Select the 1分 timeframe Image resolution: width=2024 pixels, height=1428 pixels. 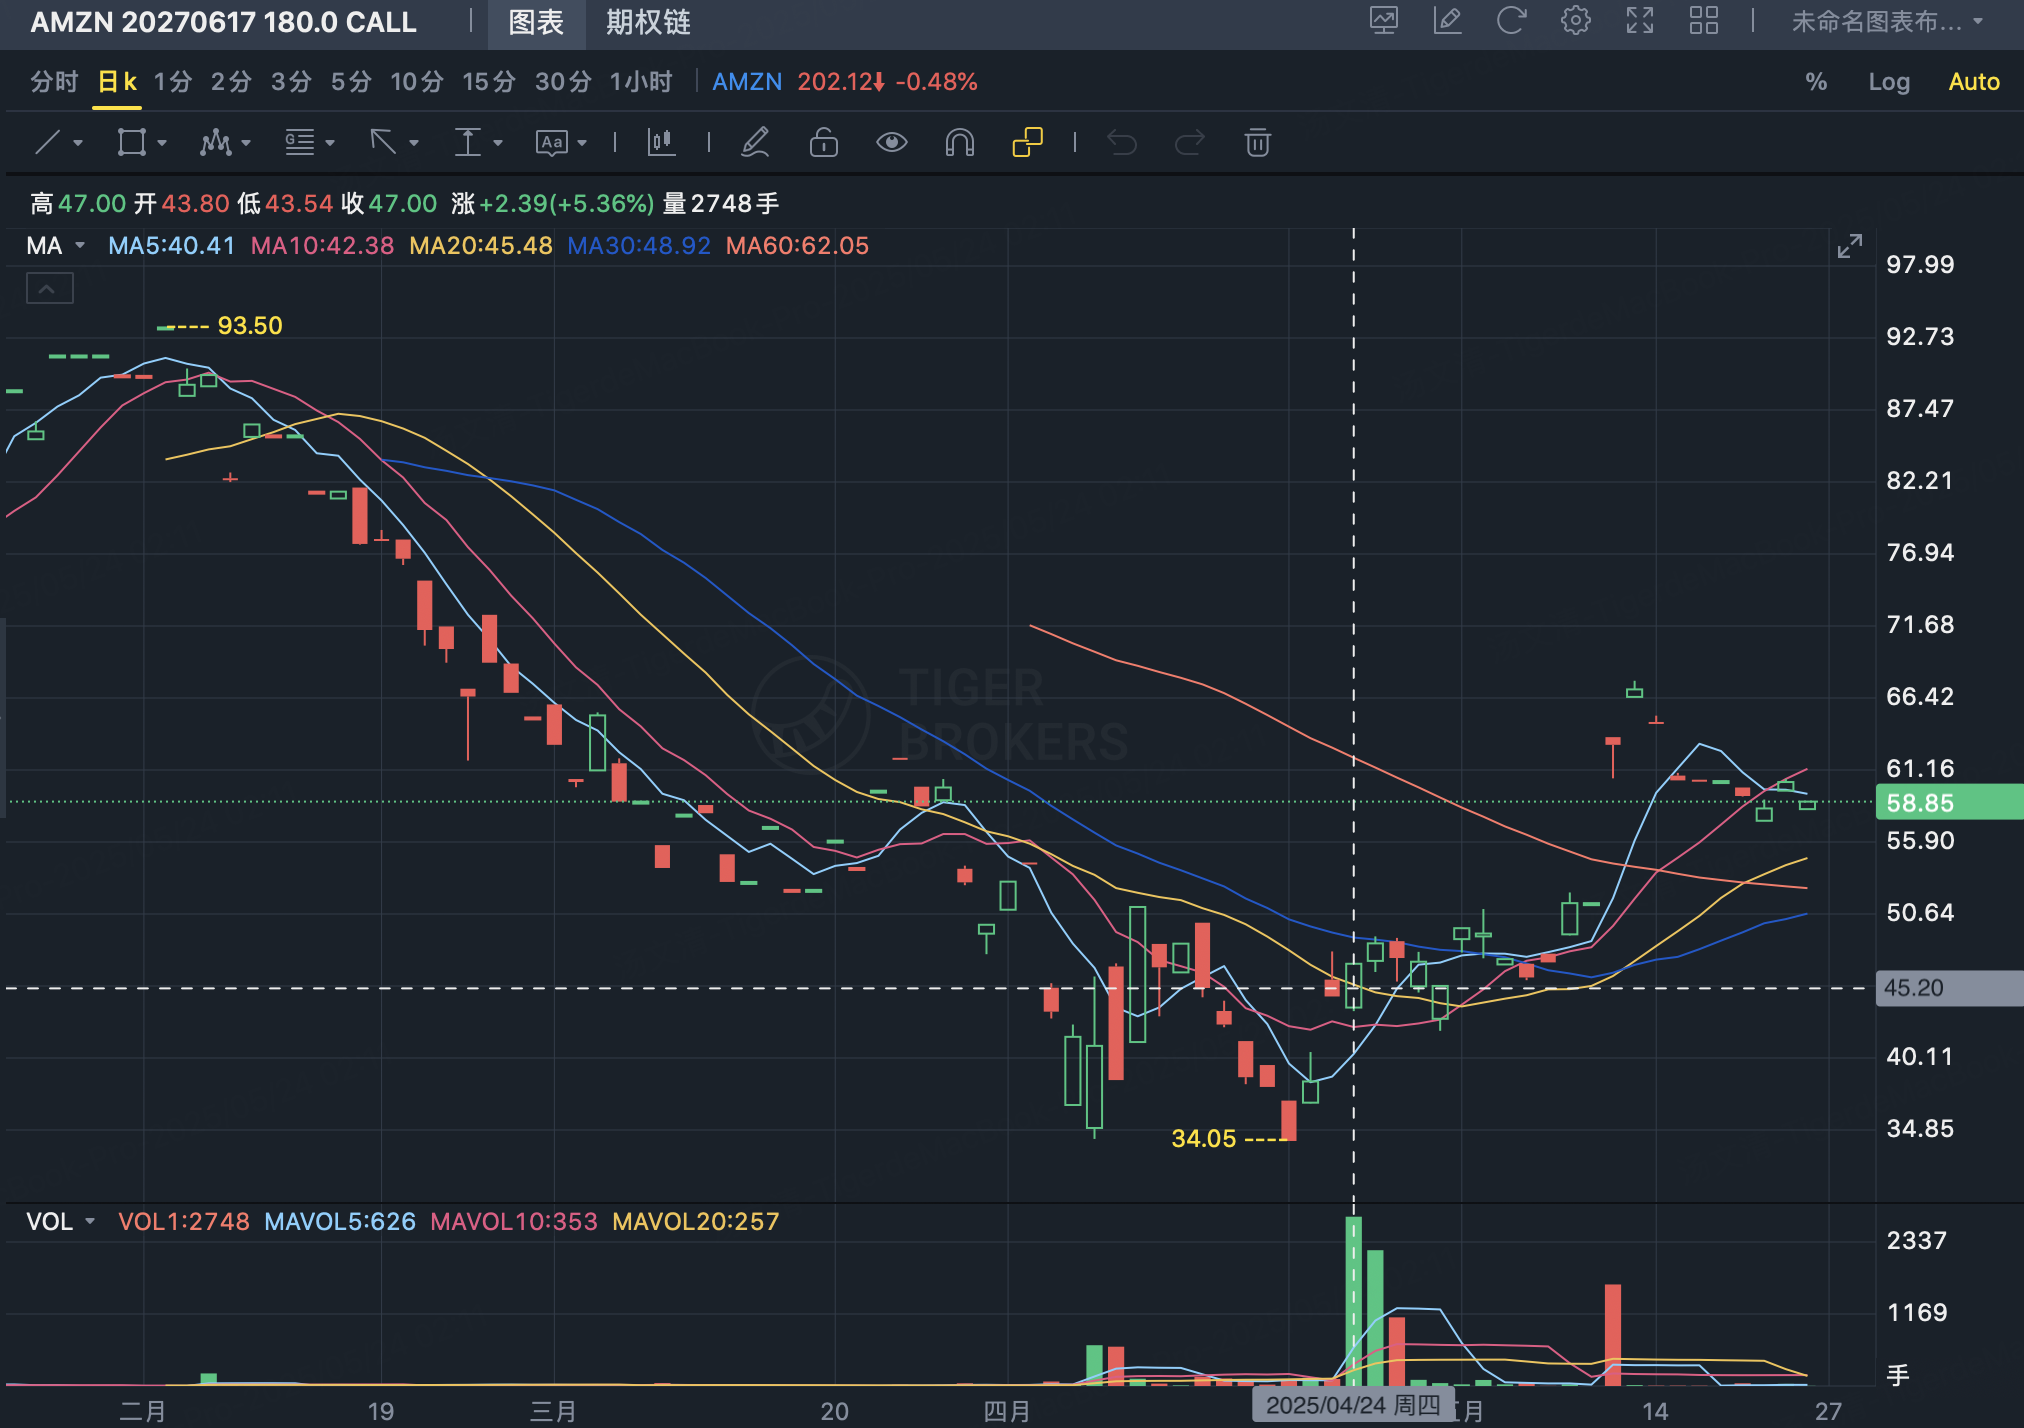click(173, 82)
